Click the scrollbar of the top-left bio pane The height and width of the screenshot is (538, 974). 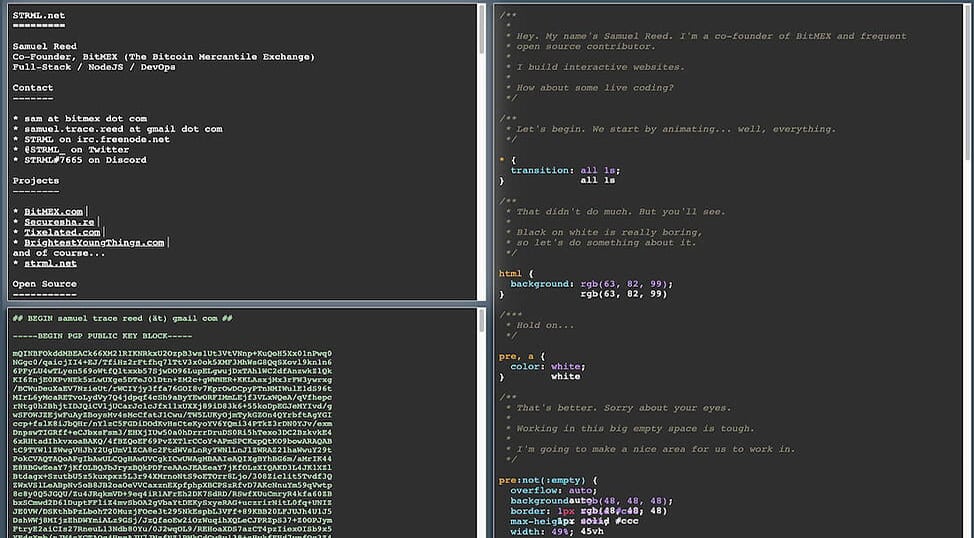482,30
